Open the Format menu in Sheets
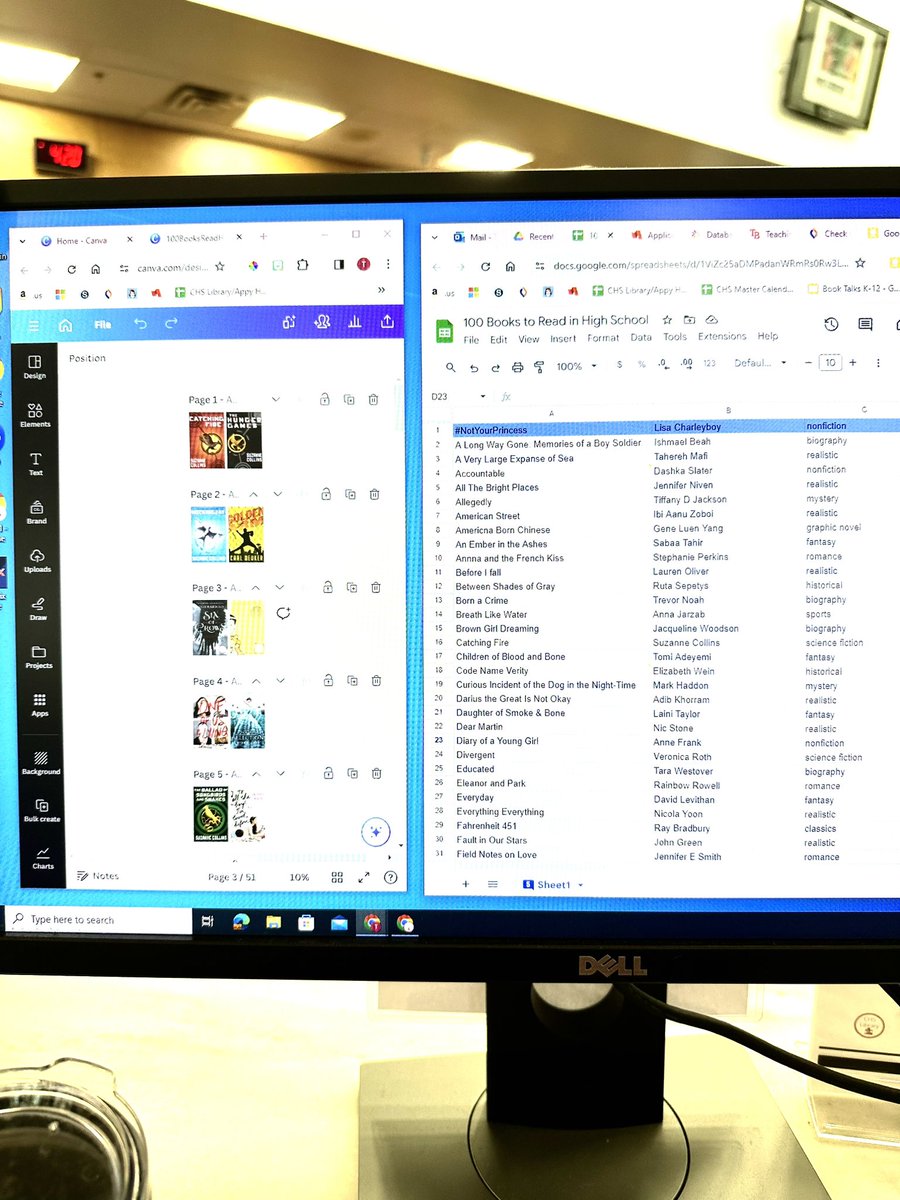Screen dimensions: 900x1200 pyautogui.click(x=603, y=338)
